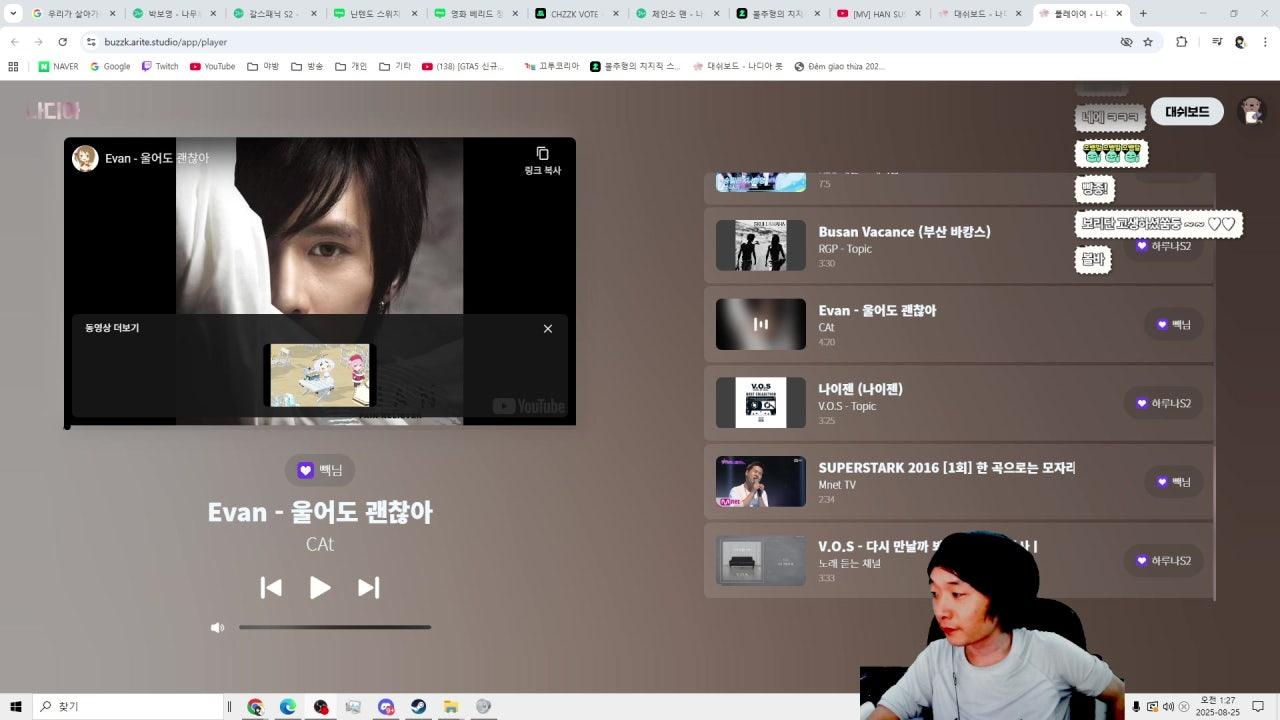Skip to the previous track
This screenshot has height=720, width=1280.
[x=271, y=587]
